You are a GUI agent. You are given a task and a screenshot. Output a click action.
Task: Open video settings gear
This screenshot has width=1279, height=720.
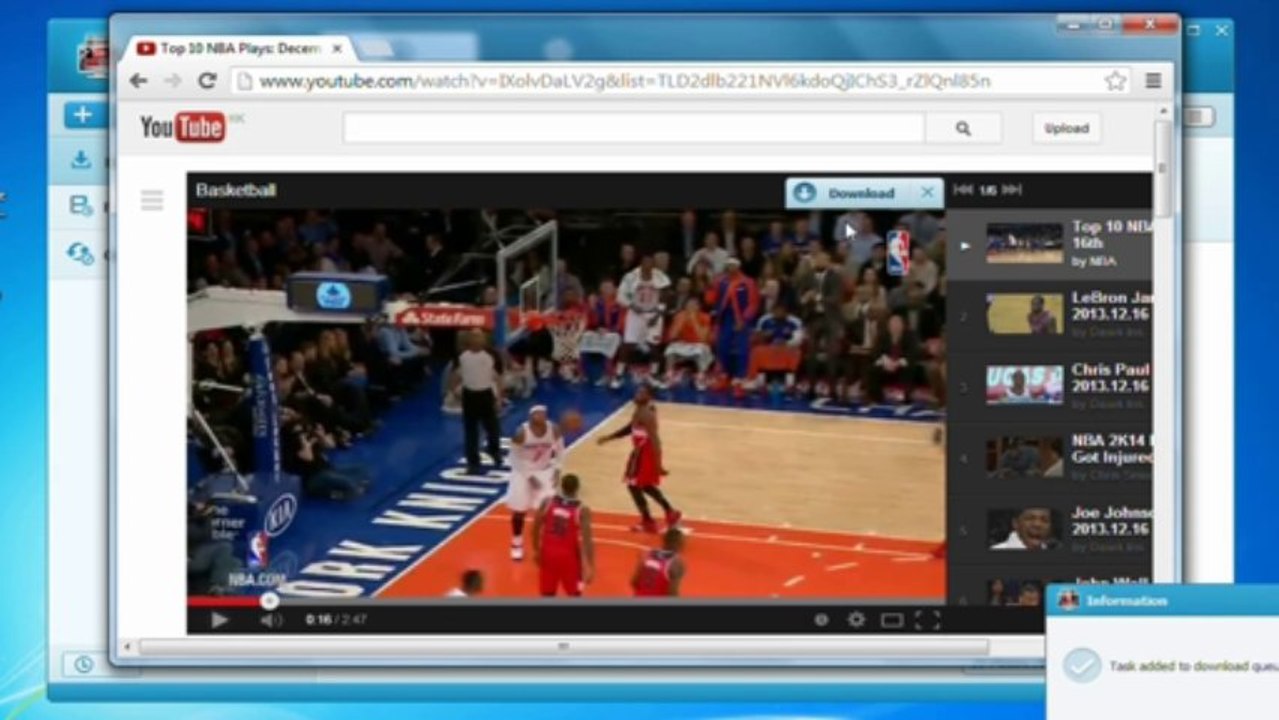[x=856, y=620]
